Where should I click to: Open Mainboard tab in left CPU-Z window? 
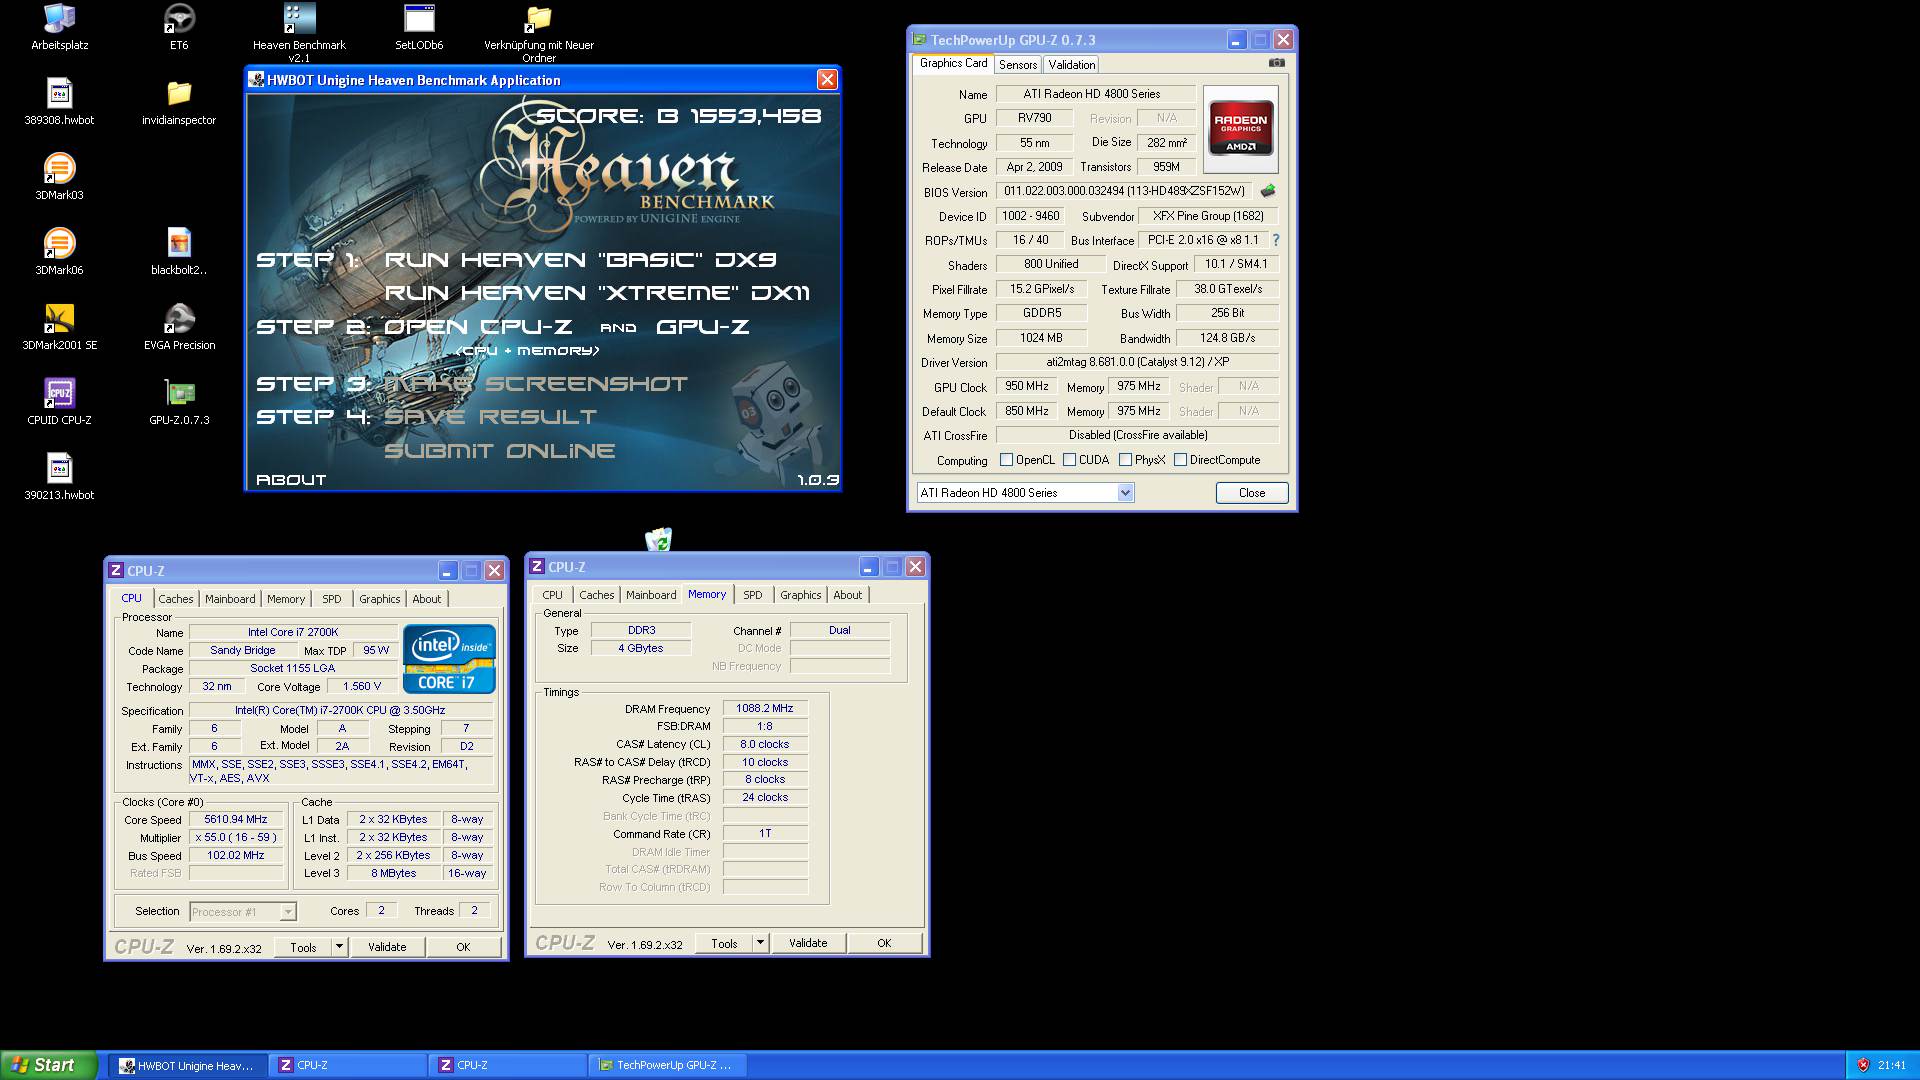pyautogui.click(x=230, y=599)
